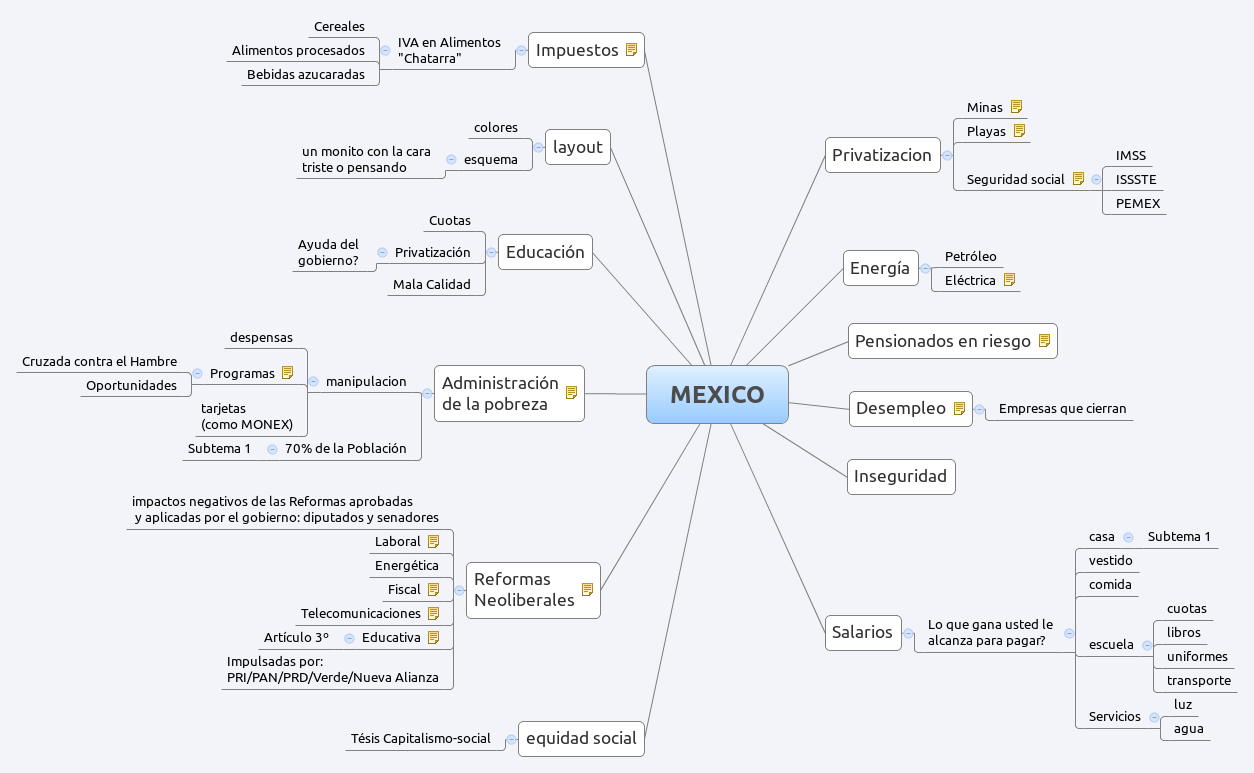Collapse the casa Subtema 1 branch

point(1128,536)
